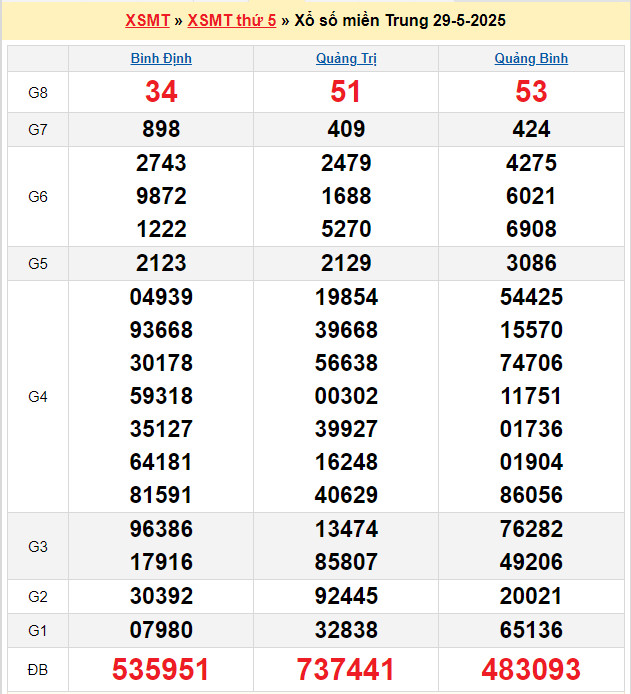This screenshot has width=631, height=694.
Task: Select G4 result 93668
Action: [x=161, y=330]
